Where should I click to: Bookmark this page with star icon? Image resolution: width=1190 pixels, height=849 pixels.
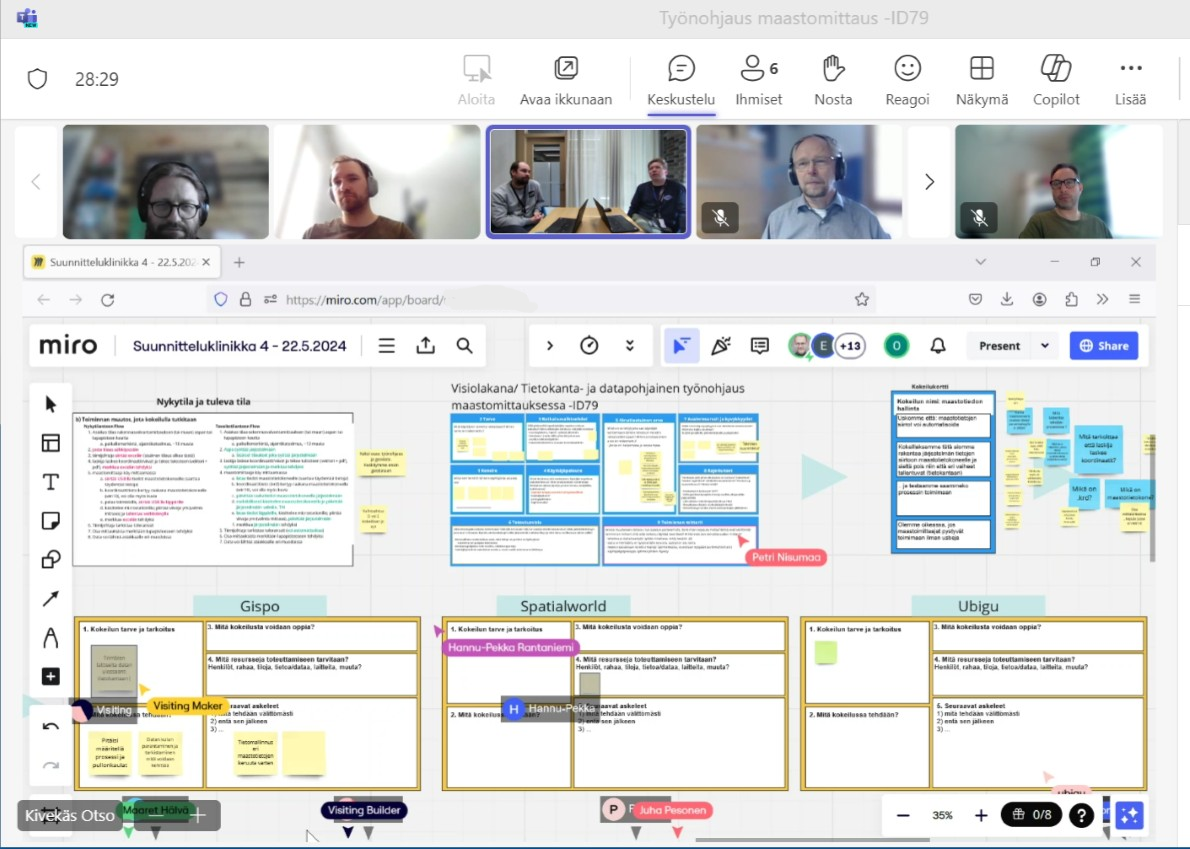861,300
